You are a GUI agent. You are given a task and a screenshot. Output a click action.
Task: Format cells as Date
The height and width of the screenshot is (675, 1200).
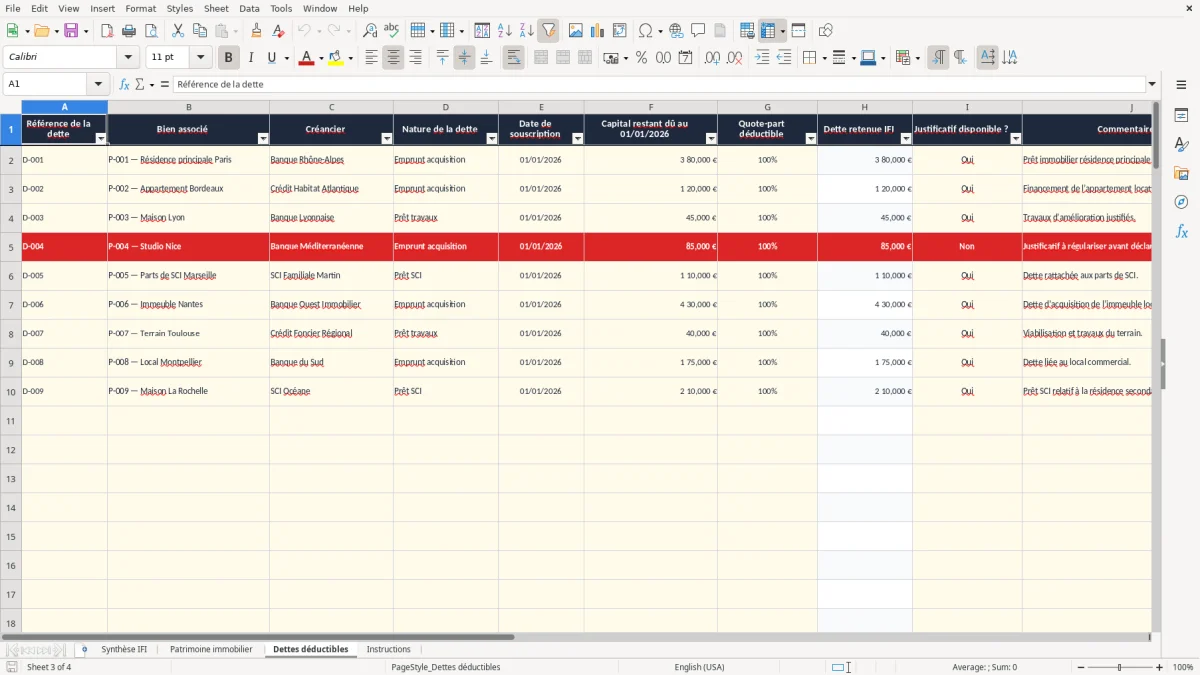685,58
